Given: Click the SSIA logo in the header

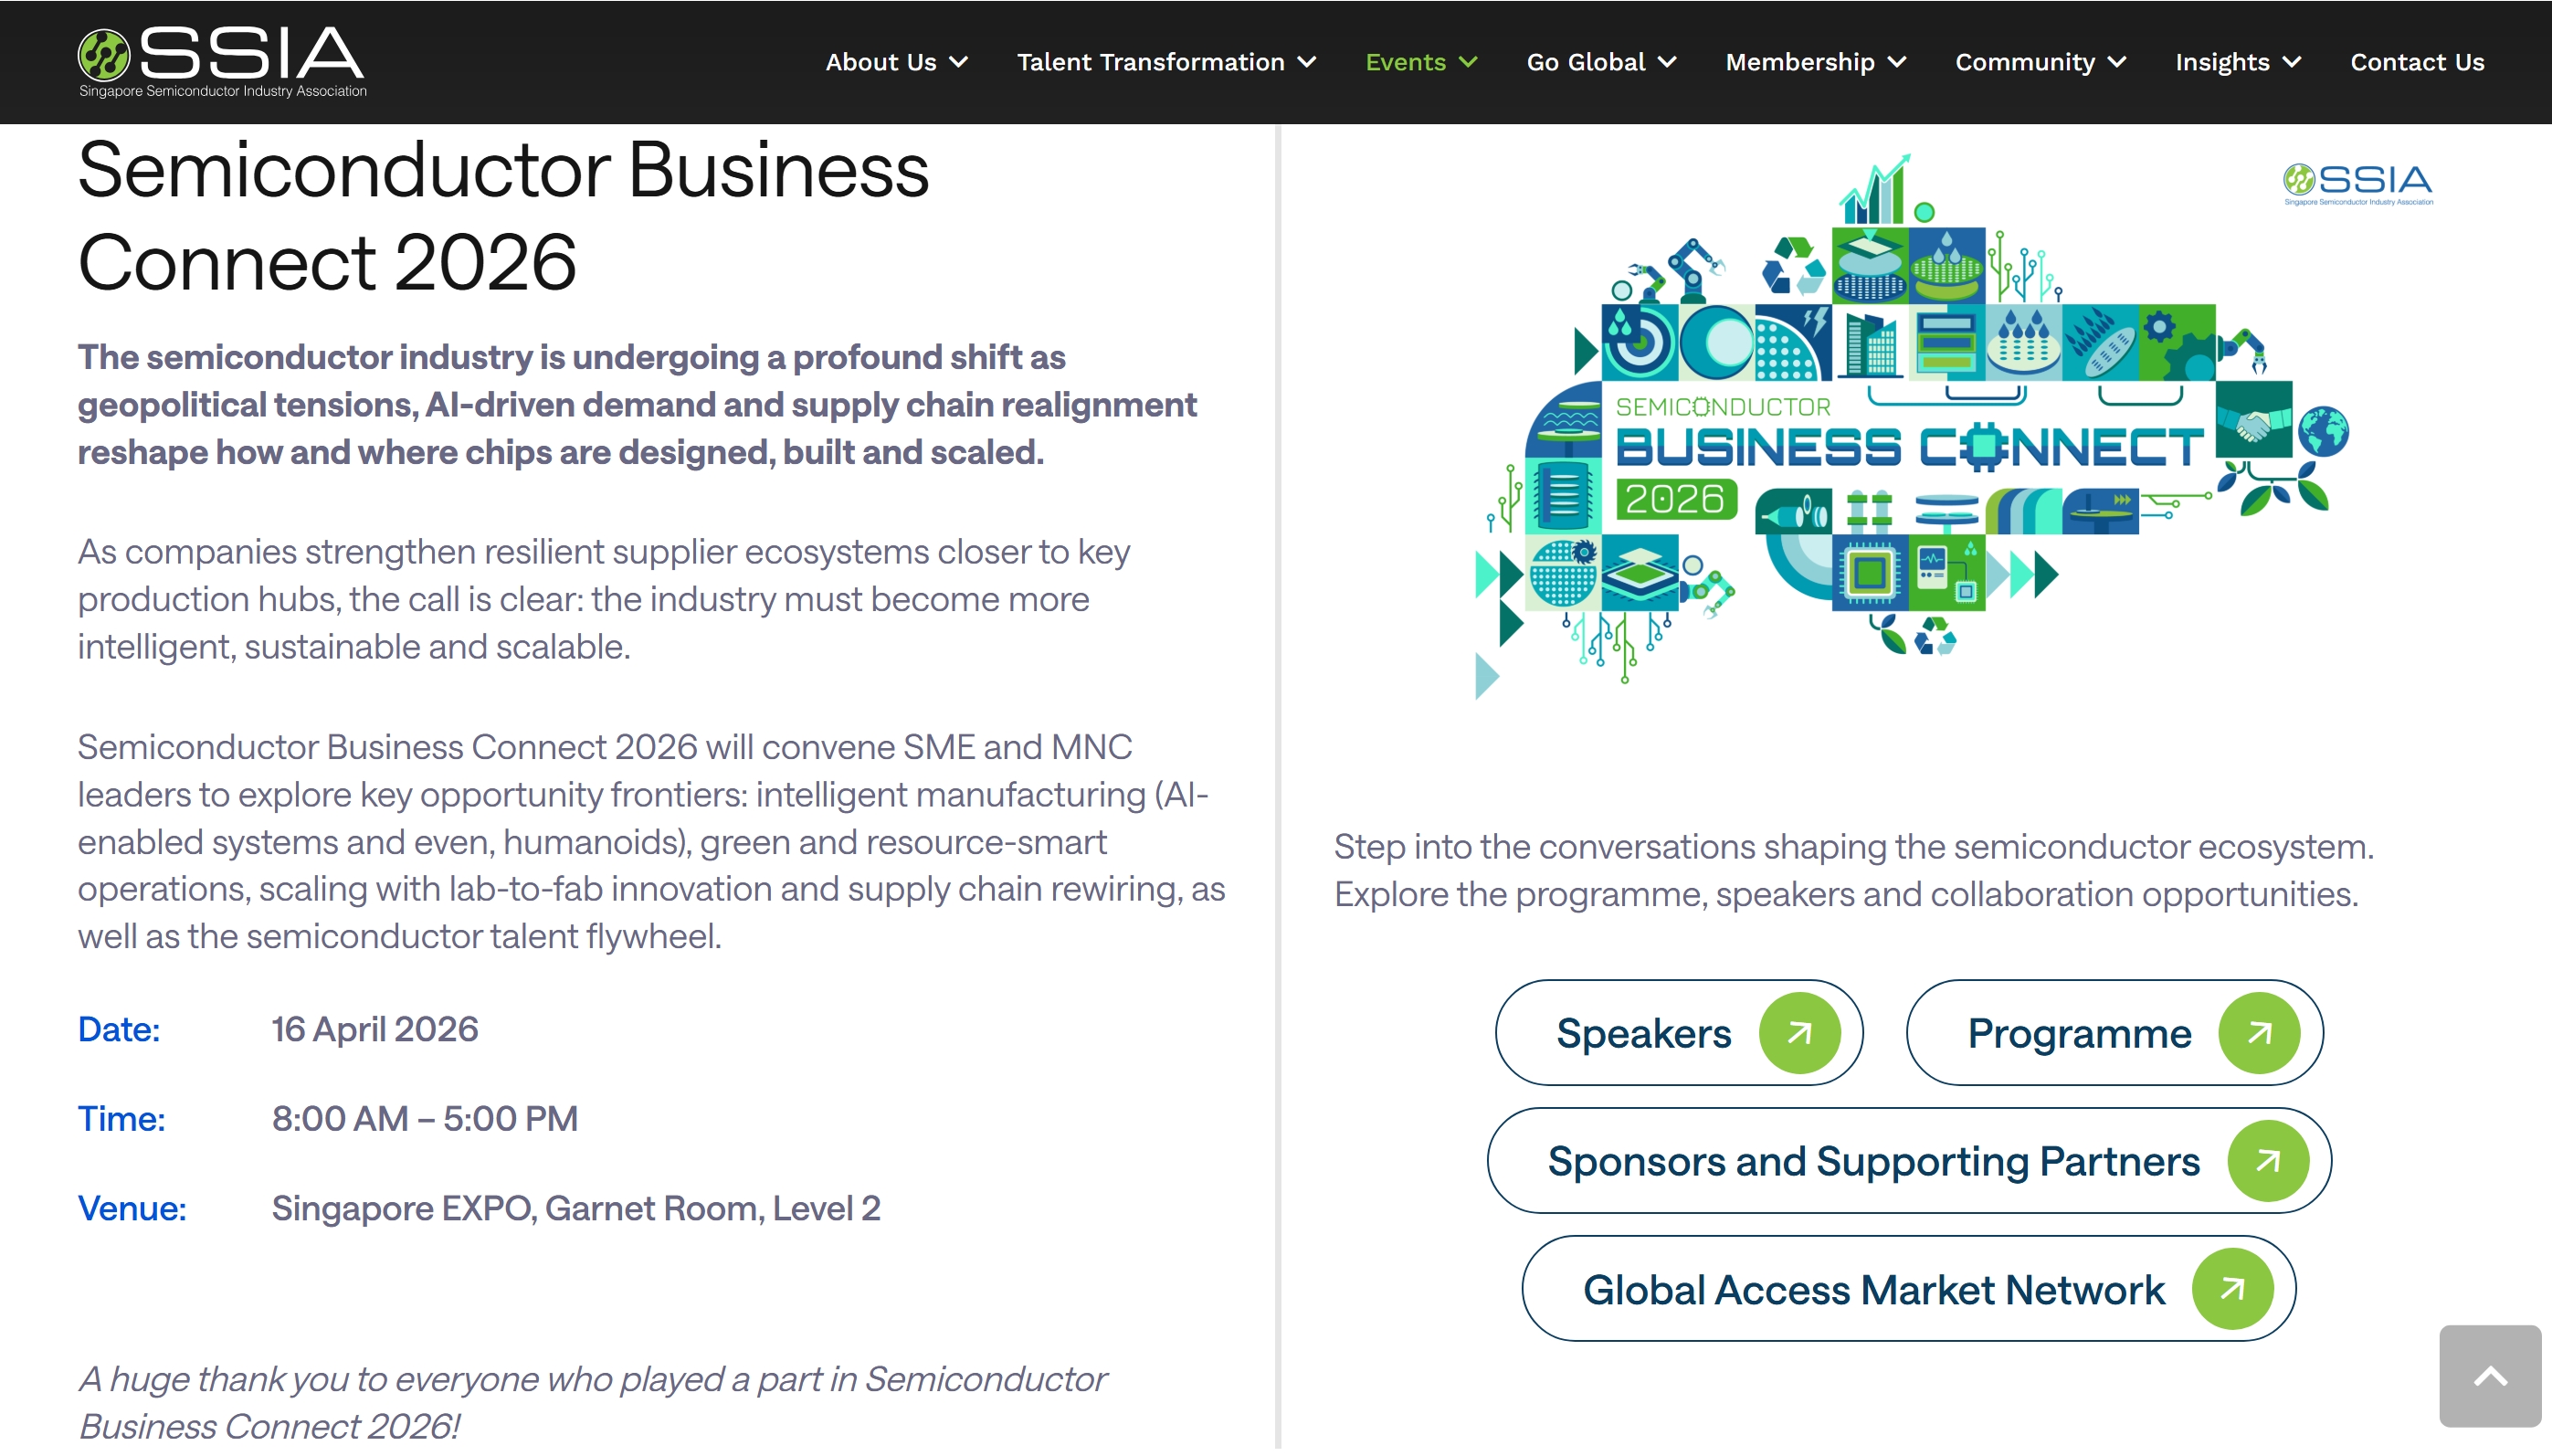Looking at the screenshot, I should 222,62.
